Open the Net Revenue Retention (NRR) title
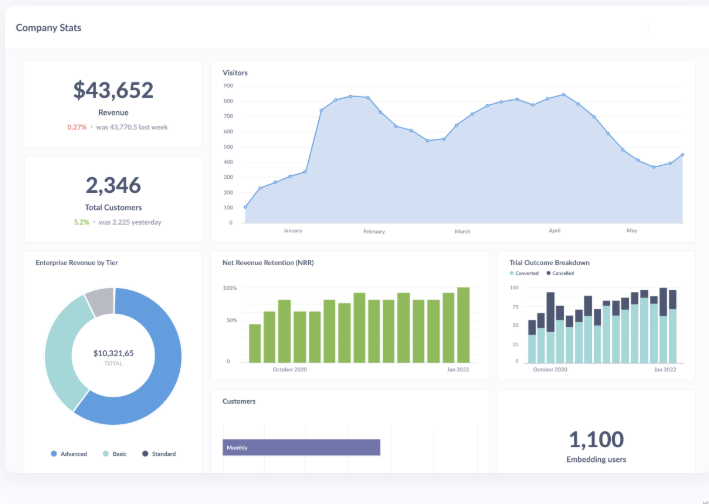The height and width of the screenshot is (504, 709). (267, 263)
